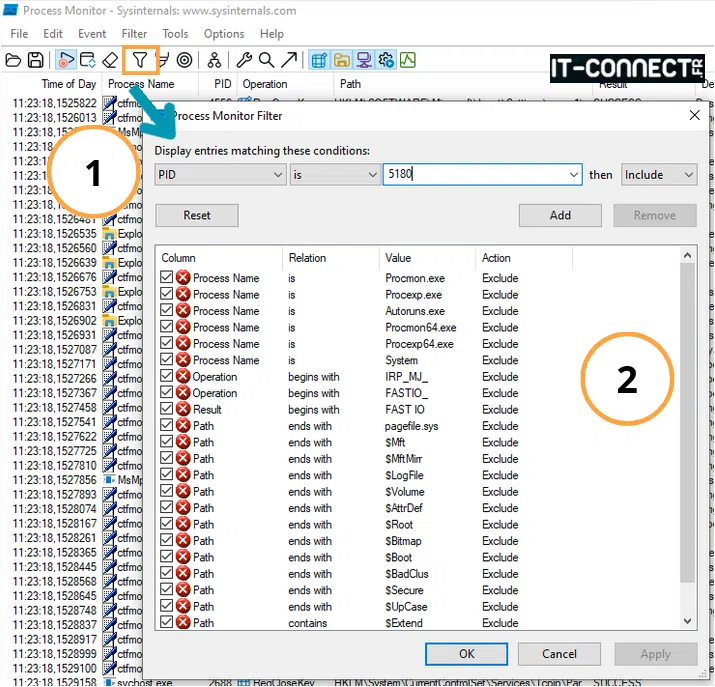This screenshot has width=715, height=687.
Task: Click the Find magnifying glass icon
Action: coord(266,60)
